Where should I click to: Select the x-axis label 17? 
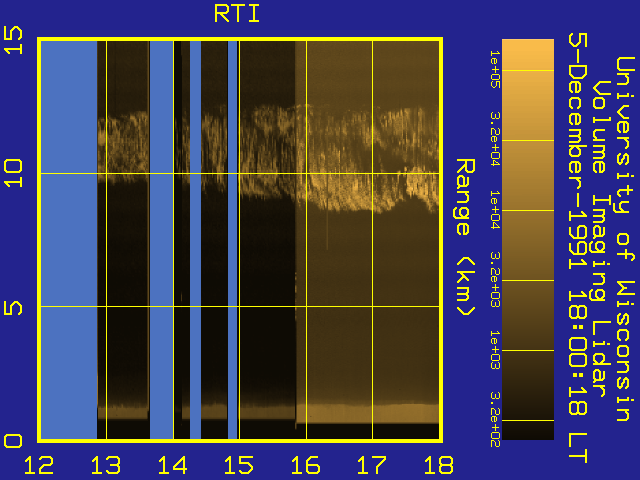coord(372,465)
